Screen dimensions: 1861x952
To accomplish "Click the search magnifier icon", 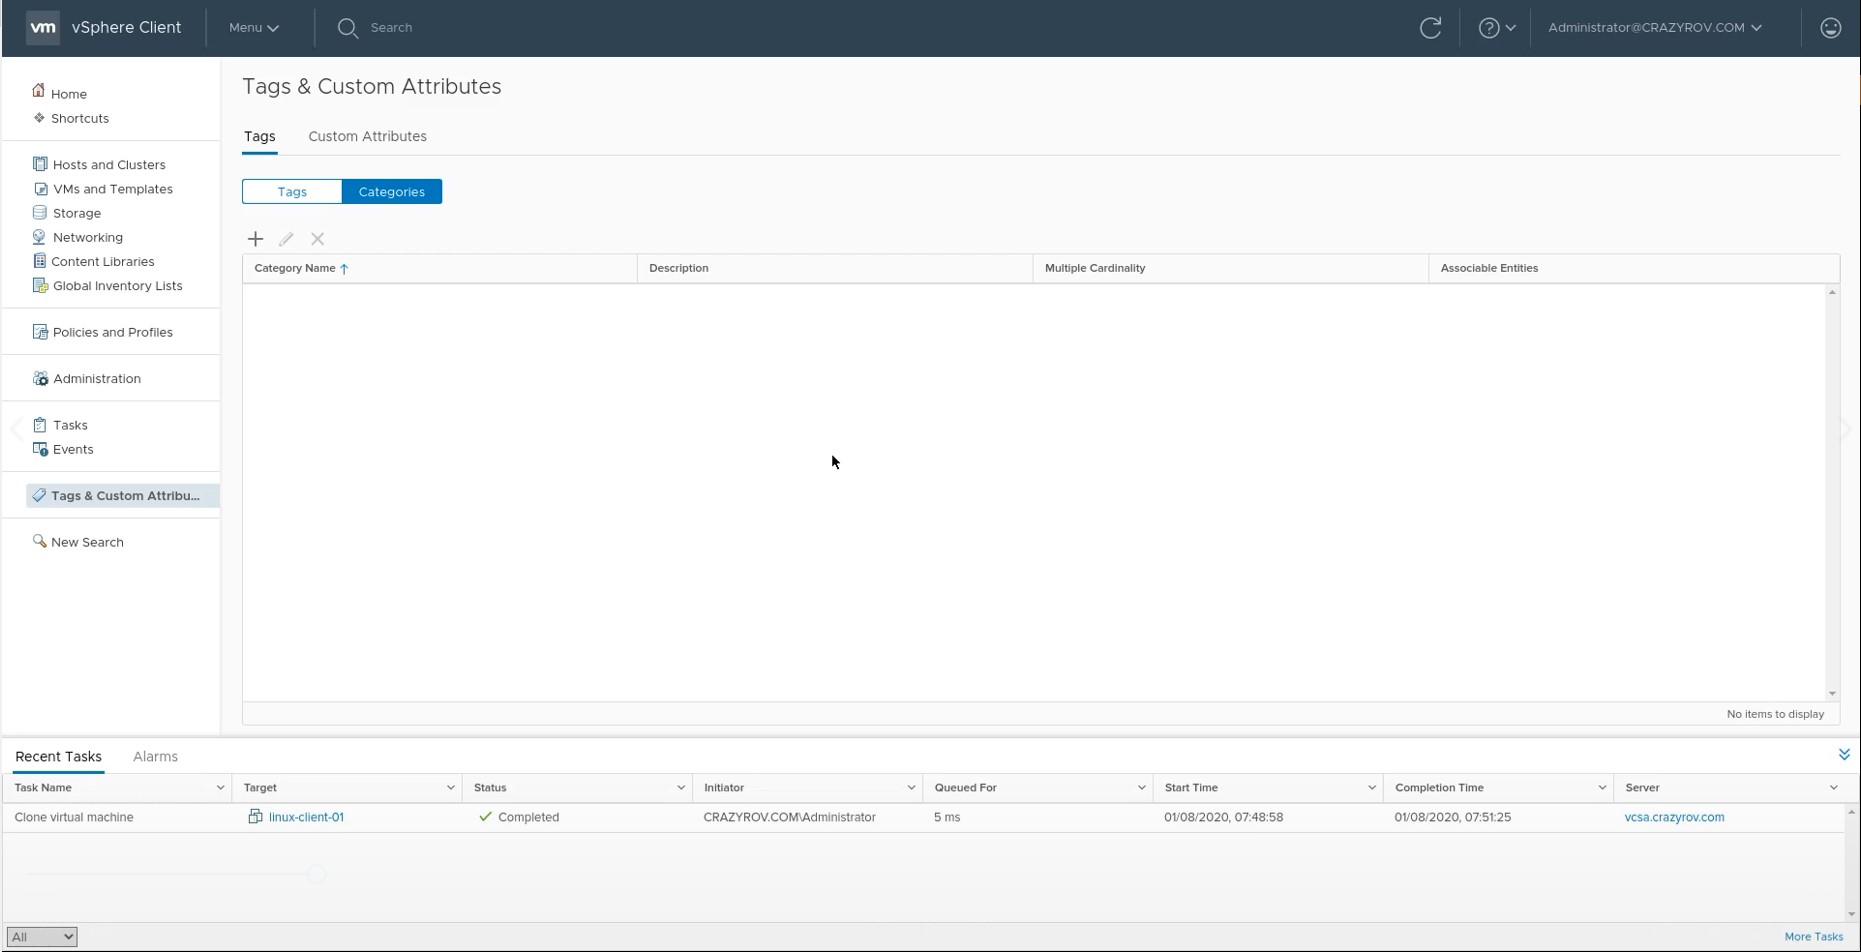I will click(x=347, y=28).
